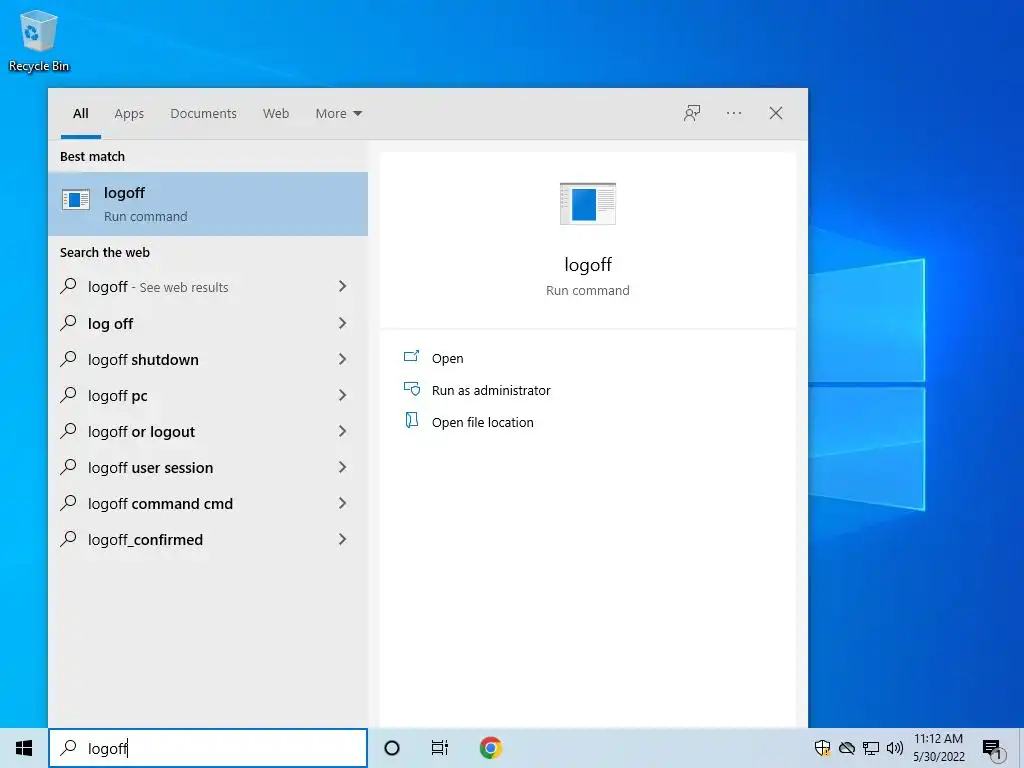Click the logoff title in preview pane
The image size is (1024, 768).
click(x=588, y=264)
